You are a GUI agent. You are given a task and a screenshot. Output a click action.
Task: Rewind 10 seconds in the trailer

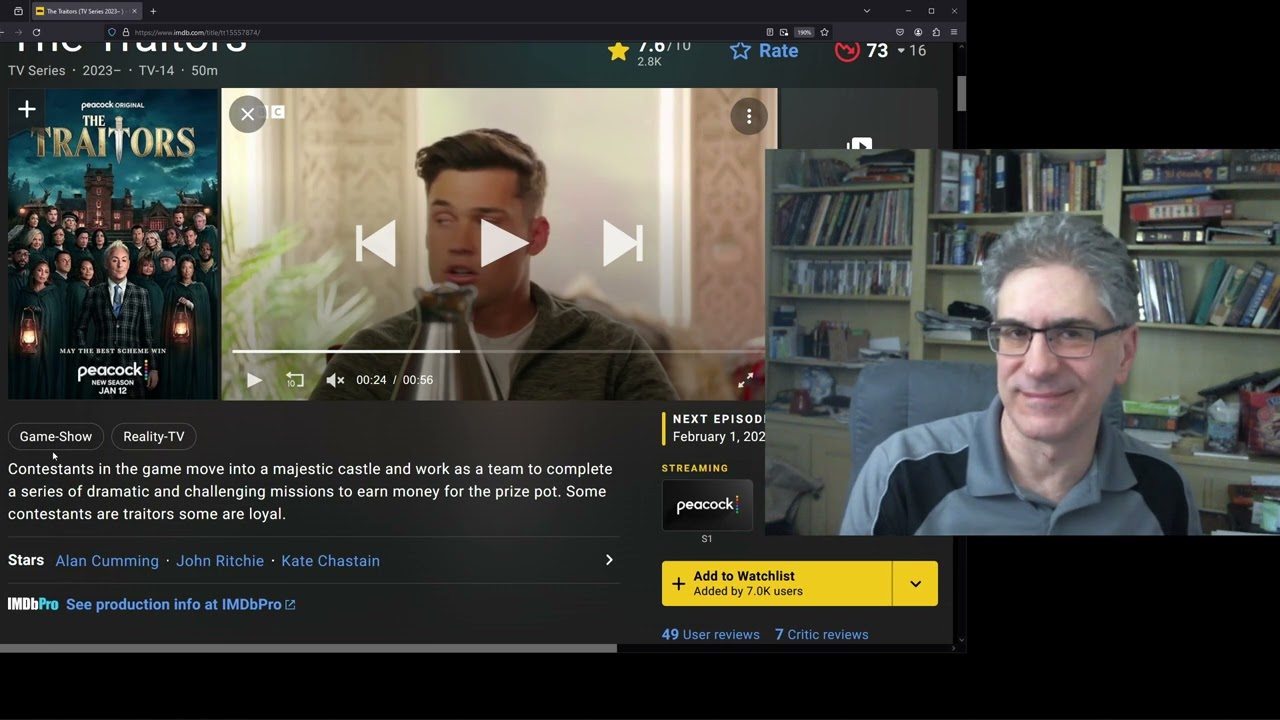[x=295, y=380]
